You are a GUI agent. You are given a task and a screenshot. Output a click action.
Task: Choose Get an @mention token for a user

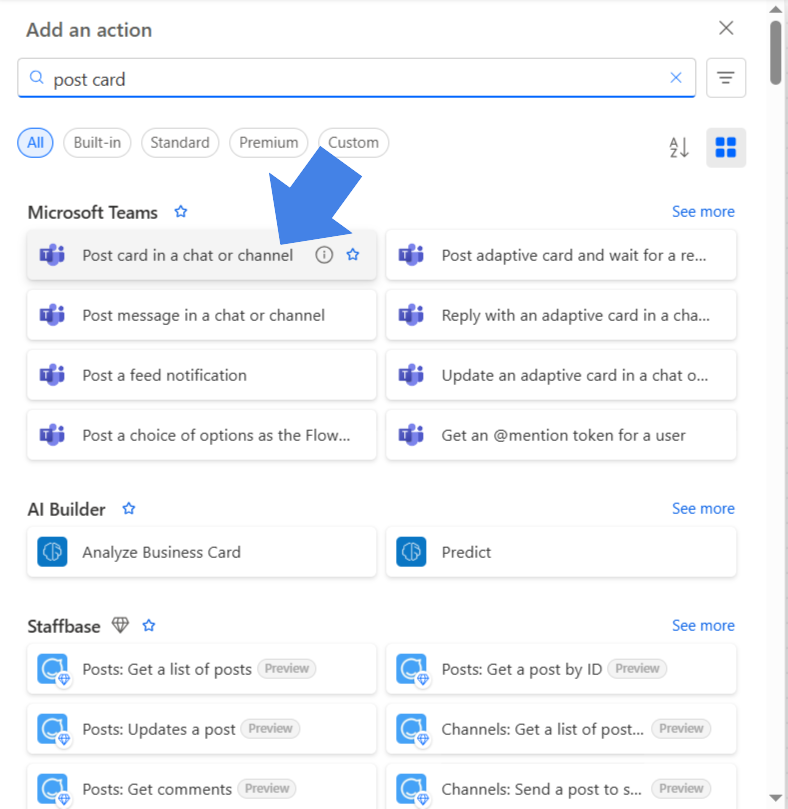tap(561, 435)
